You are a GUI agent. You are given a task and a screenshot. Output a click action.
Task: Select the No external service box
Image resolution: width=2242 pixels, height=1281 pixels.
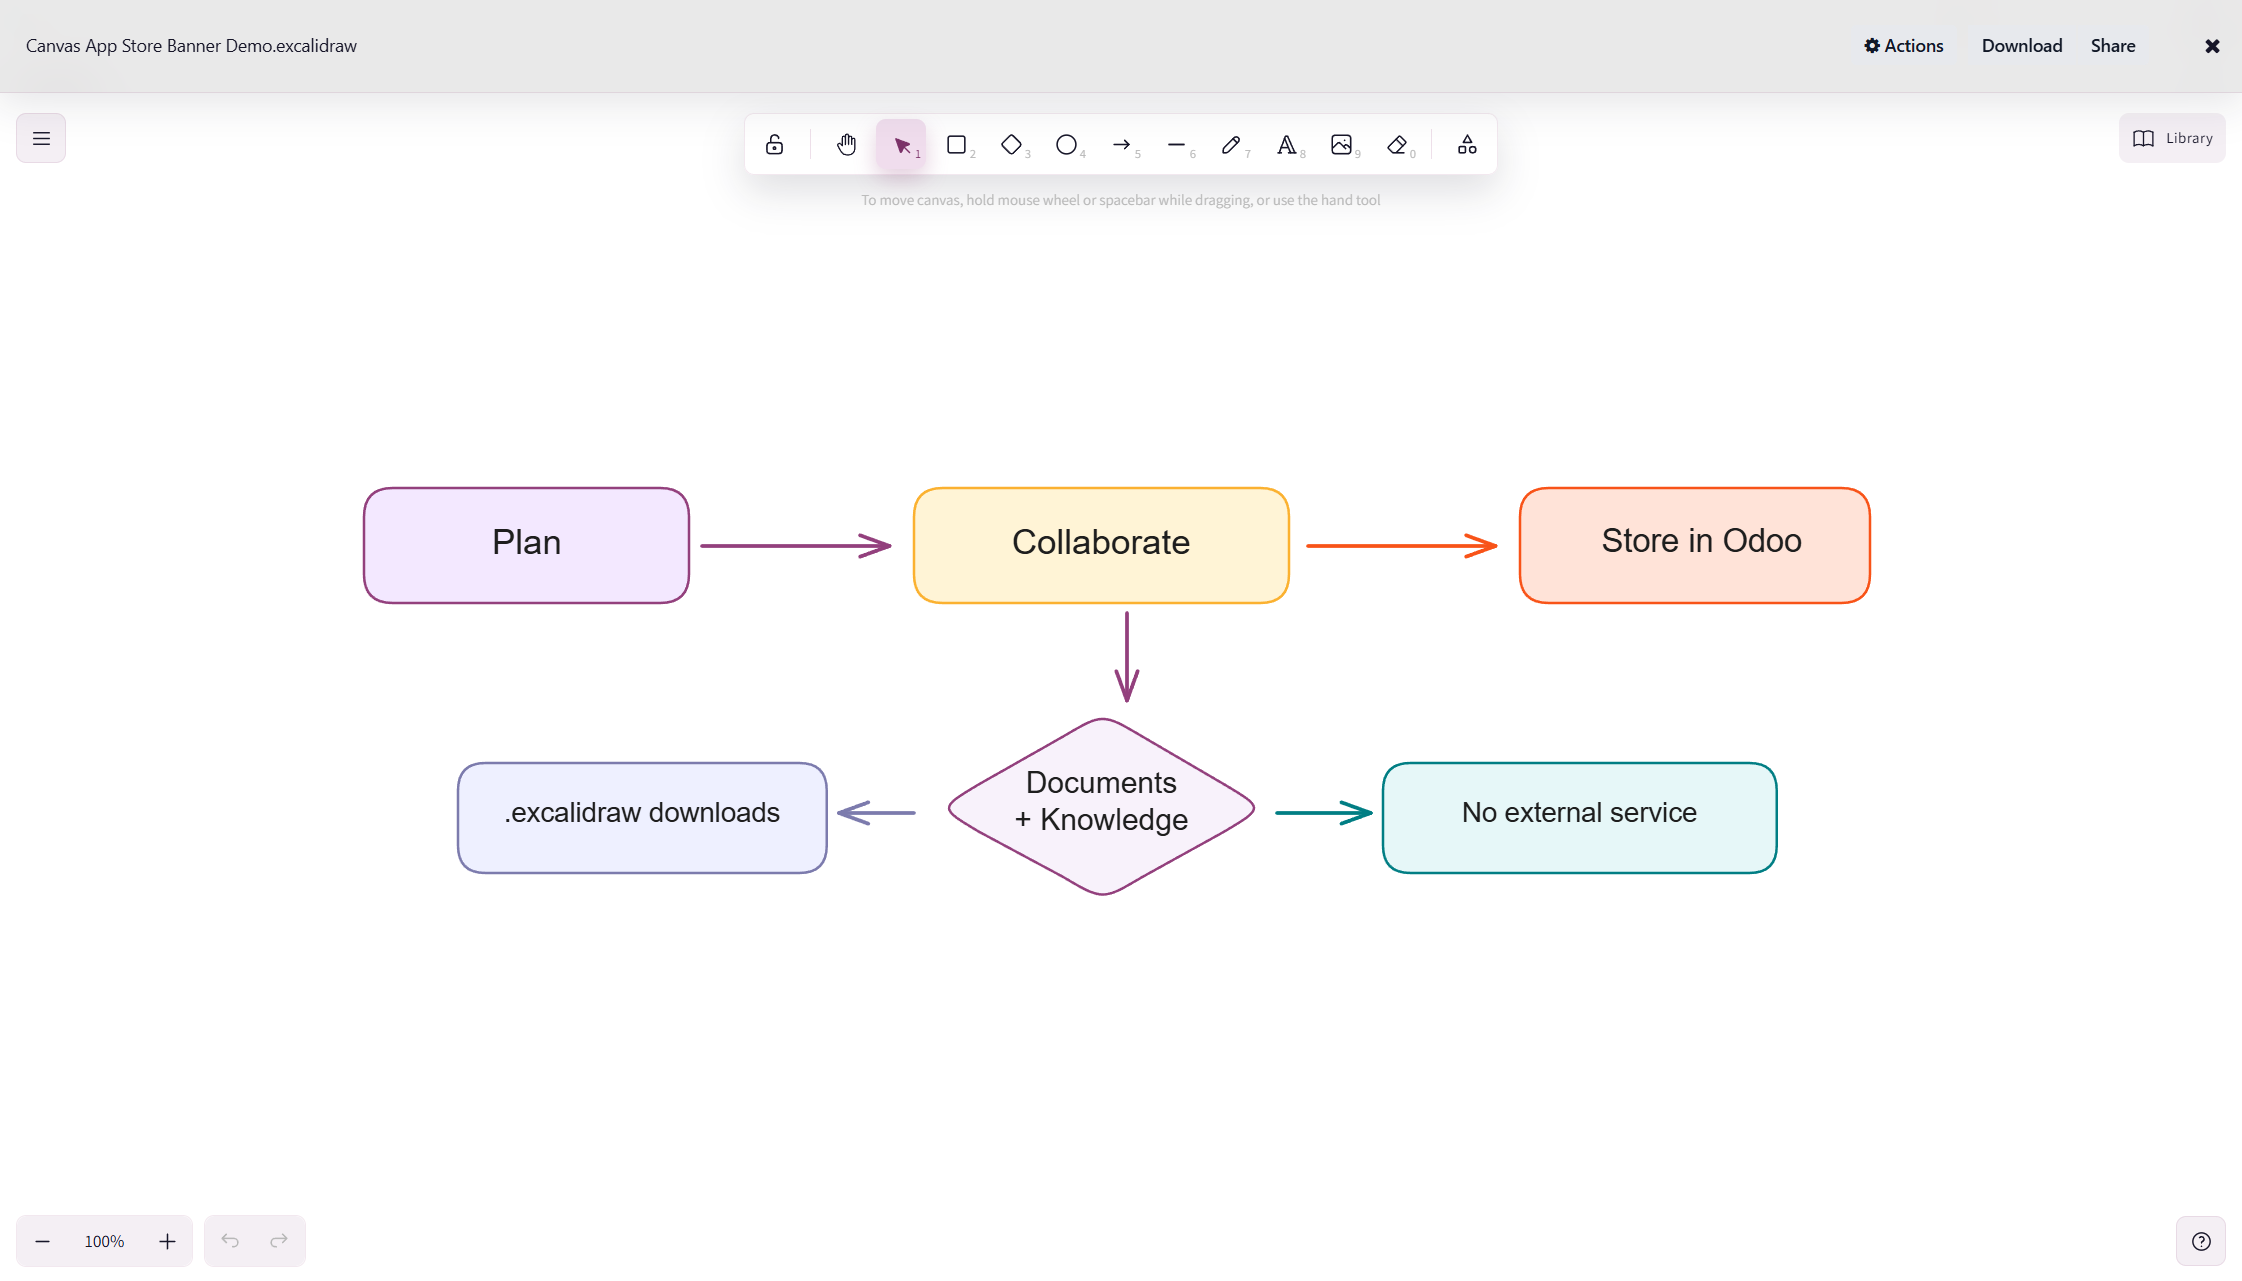pos(1580,818)
